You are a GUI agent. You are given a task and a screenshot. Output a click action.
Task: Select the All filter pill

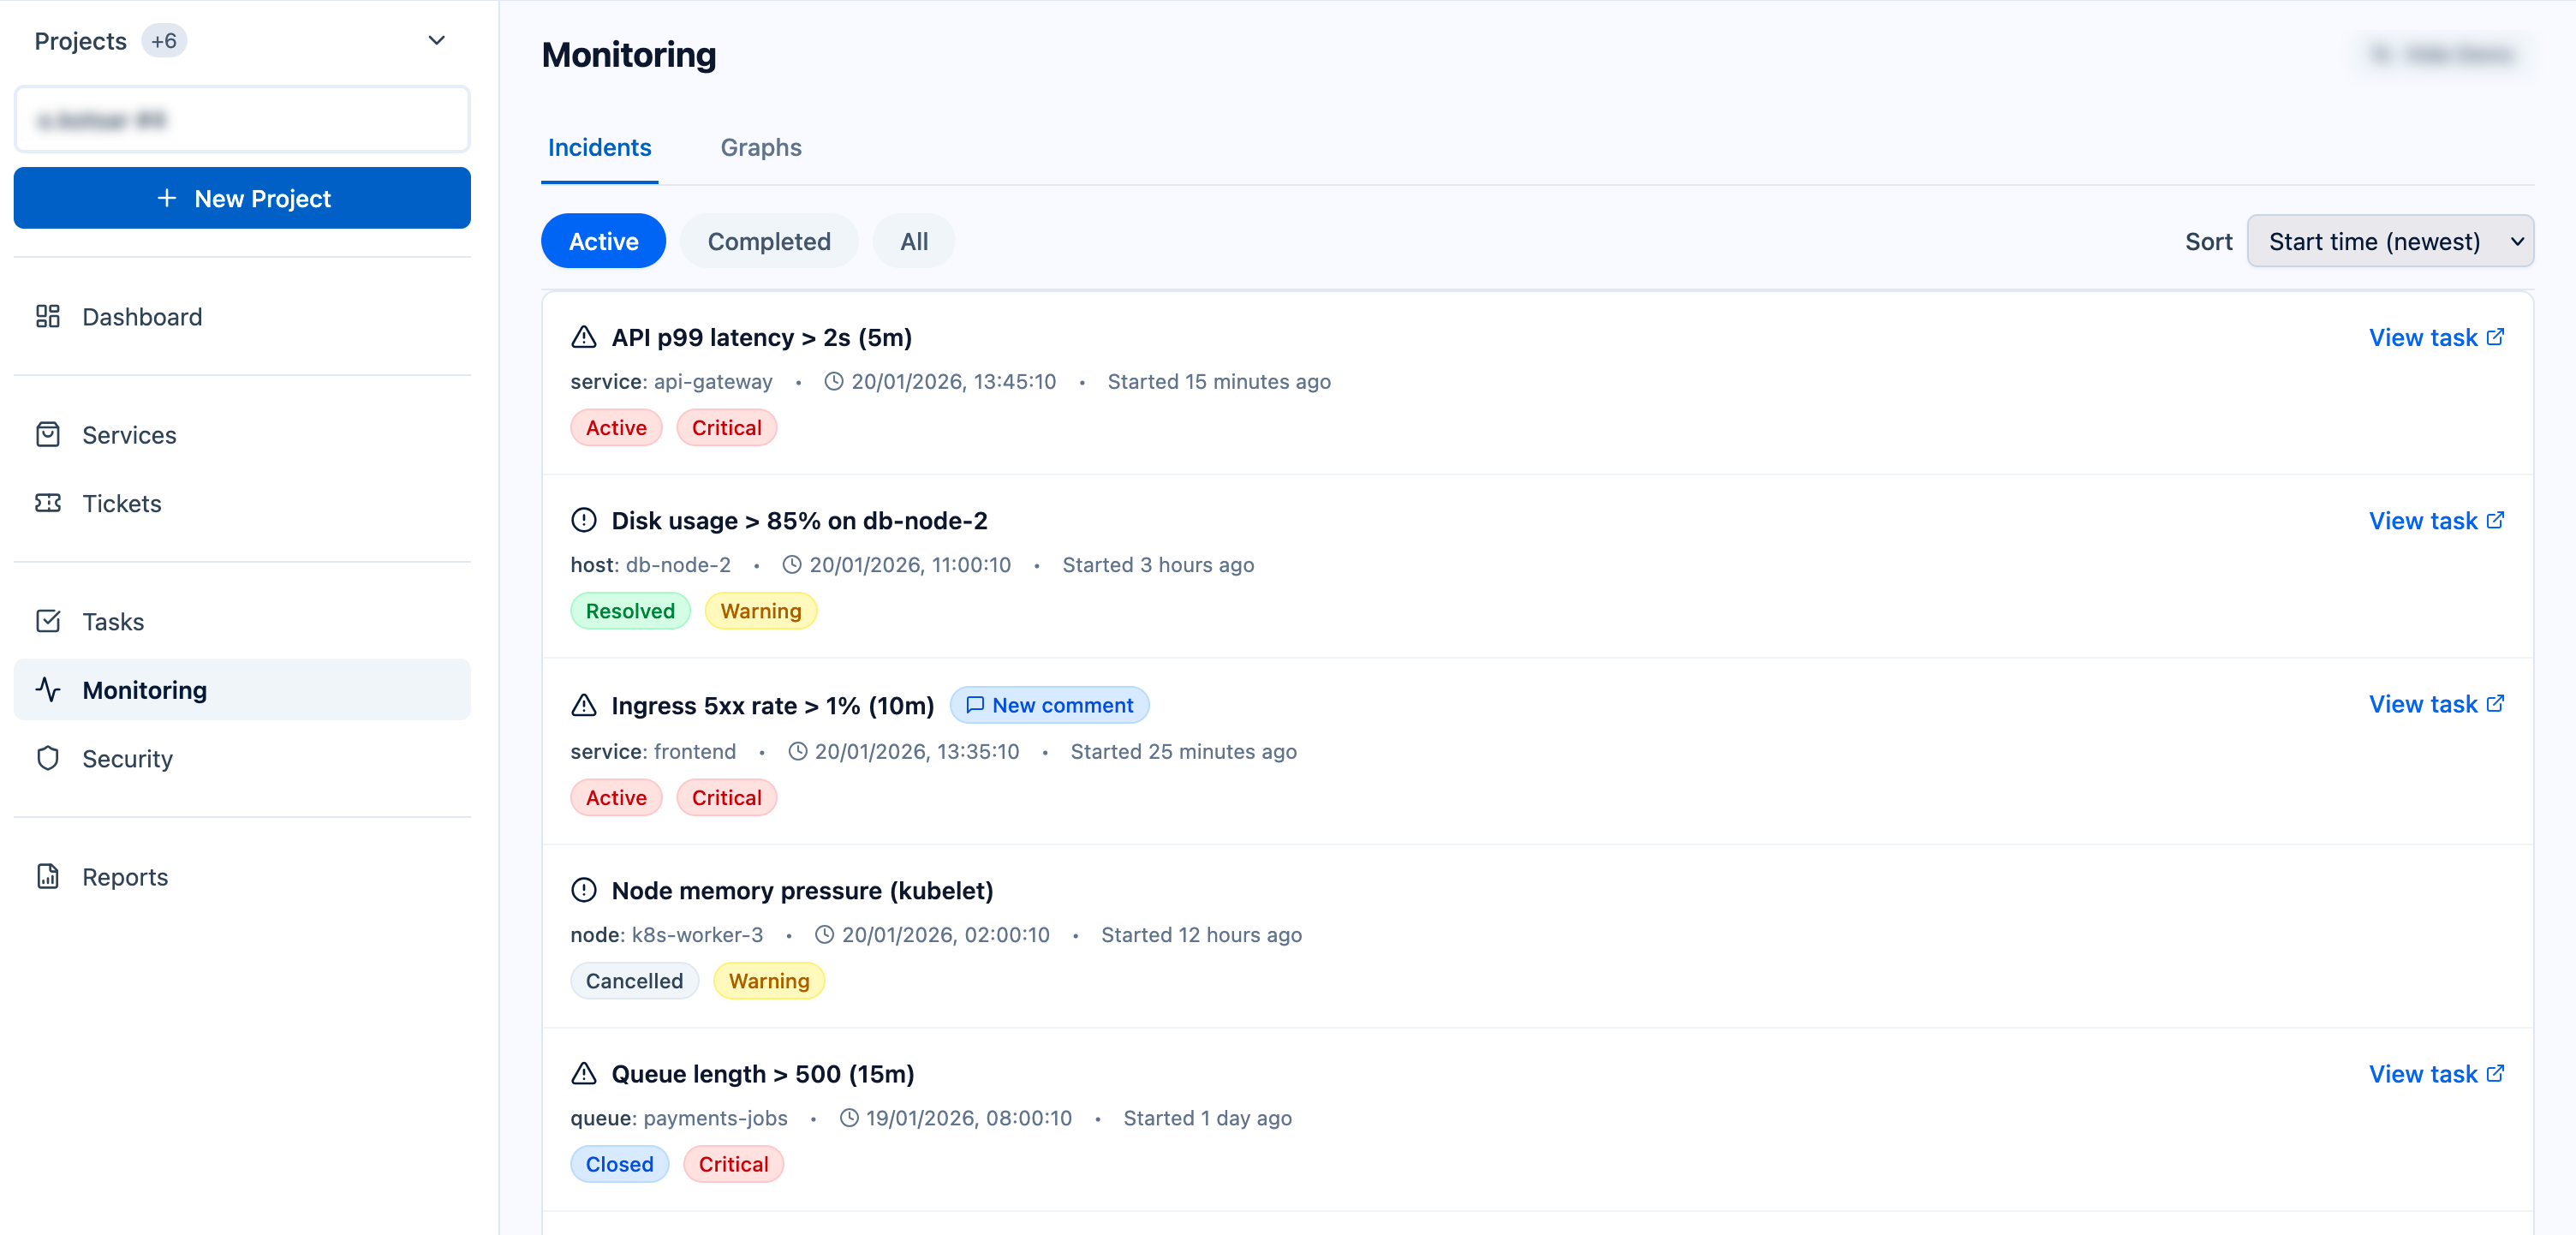pos(913,241)
